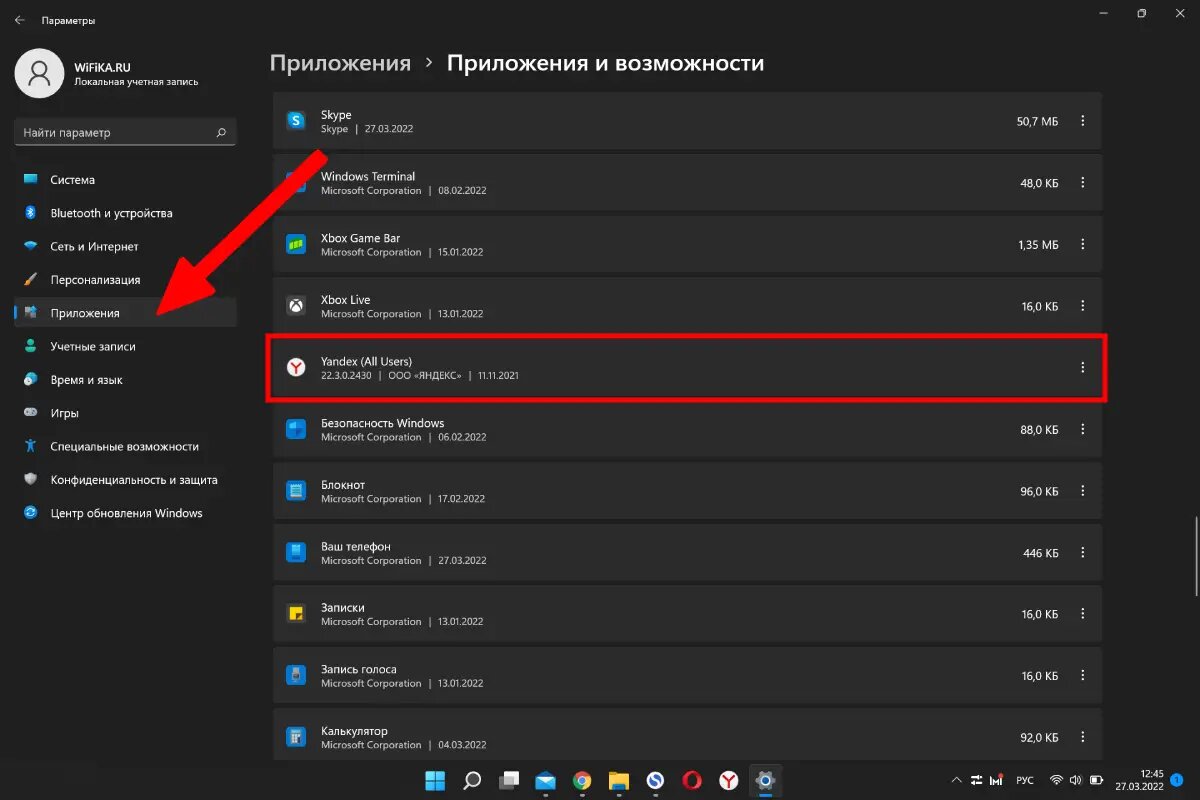Open the three-dot menu for Ваш телефон
Viewport: 1200px width, 800px height.
tap(1082, 553)
